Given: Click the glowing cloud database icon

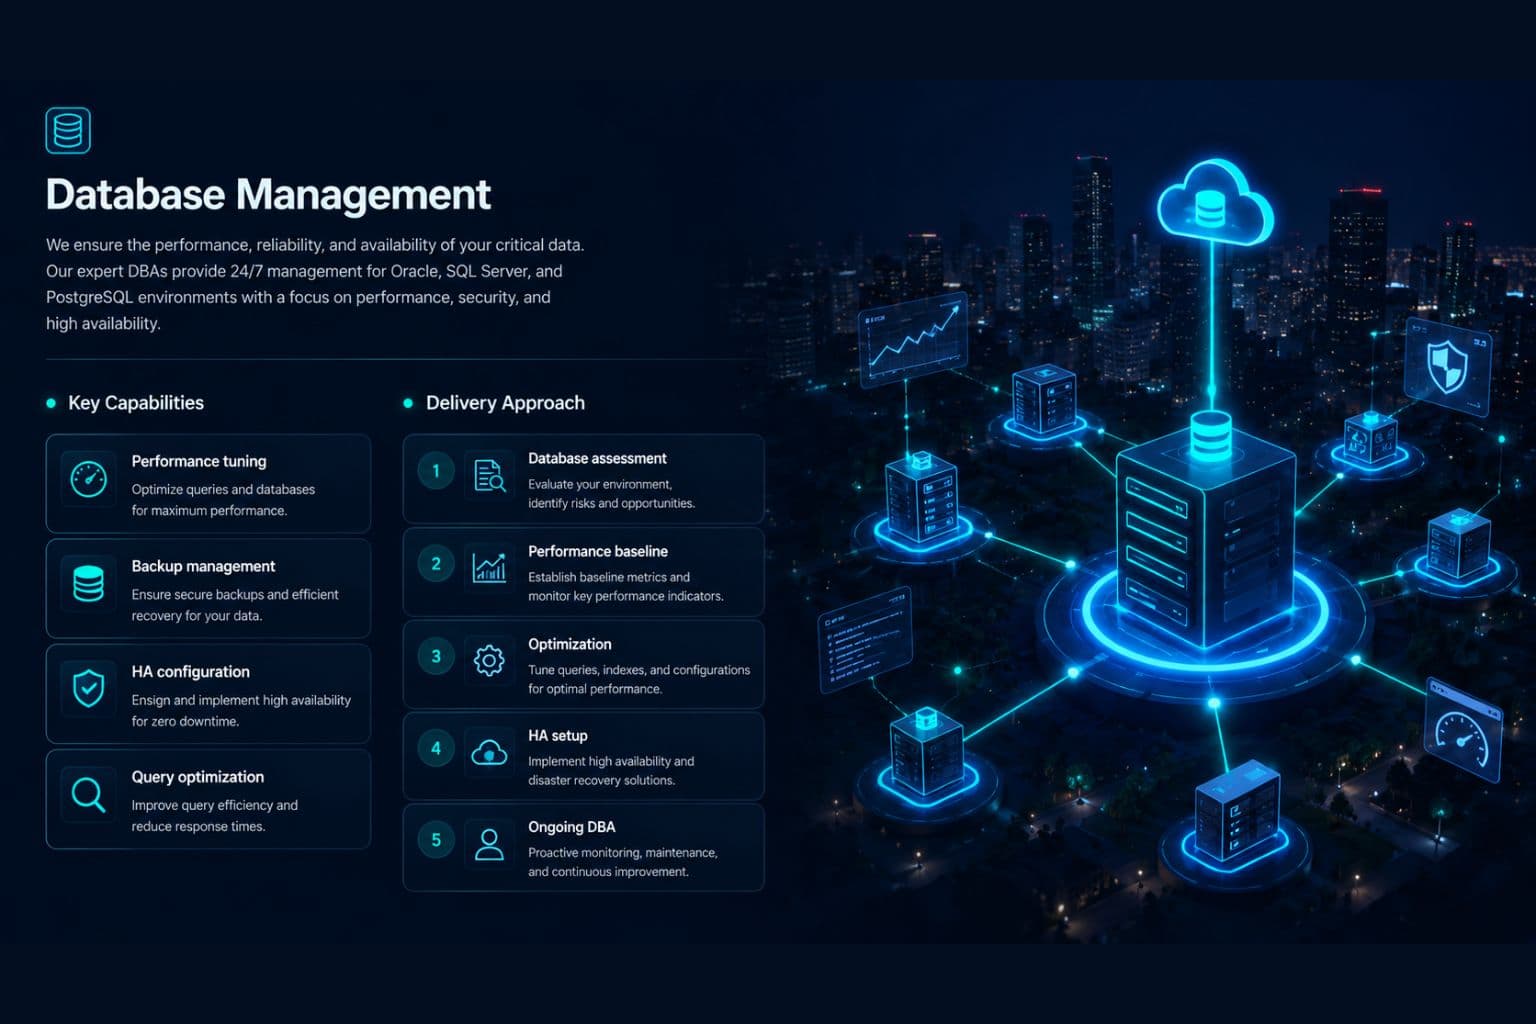Looking at the screenshot, I should click(x=1214, y=203).
